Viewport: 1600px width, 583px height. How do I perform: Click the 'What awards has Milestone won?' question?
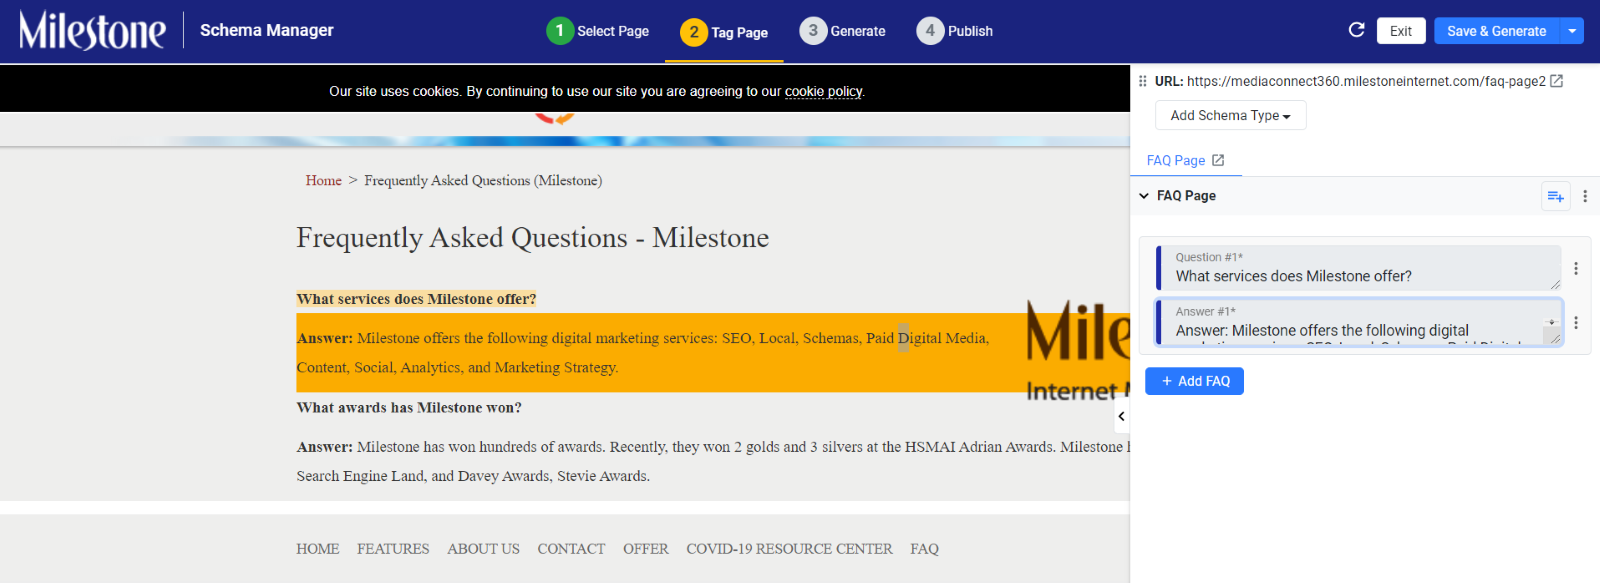point(409,408)
